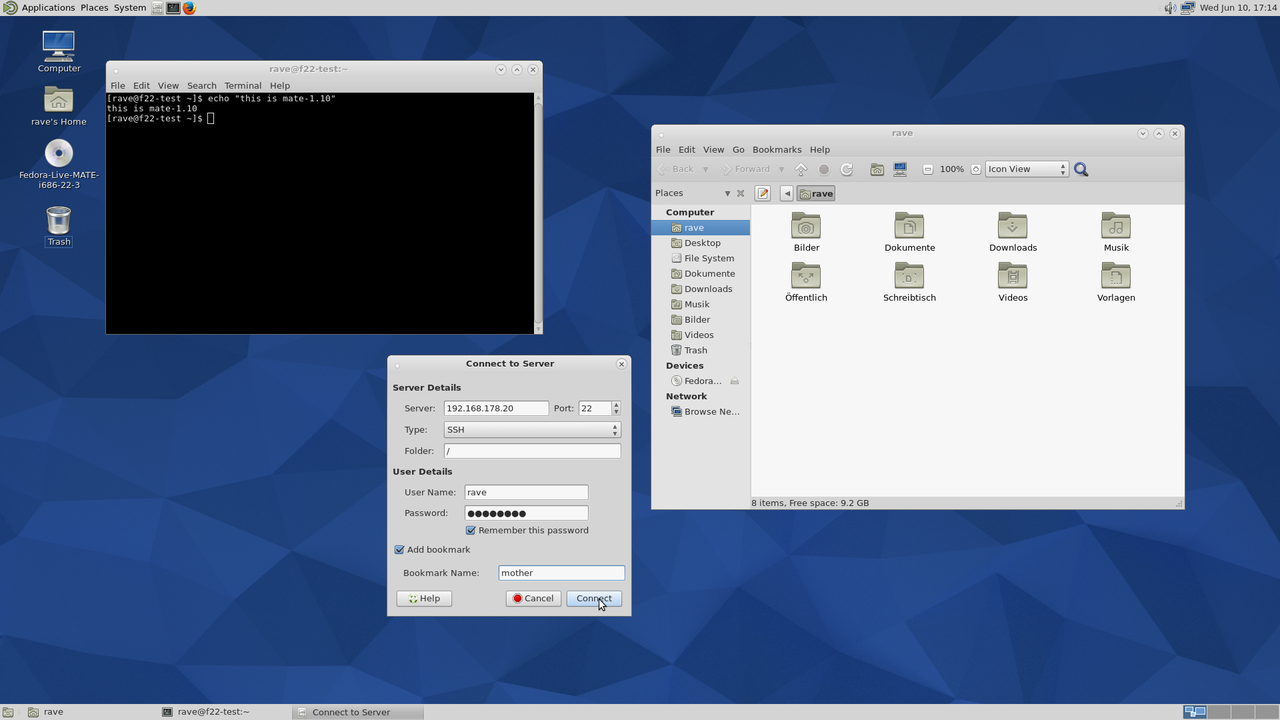Image resolution: width=1280 pixels, height=720 pixels.
Task: Click the reload icon in file manager toolbar
Action: click(x=847, y=170)
